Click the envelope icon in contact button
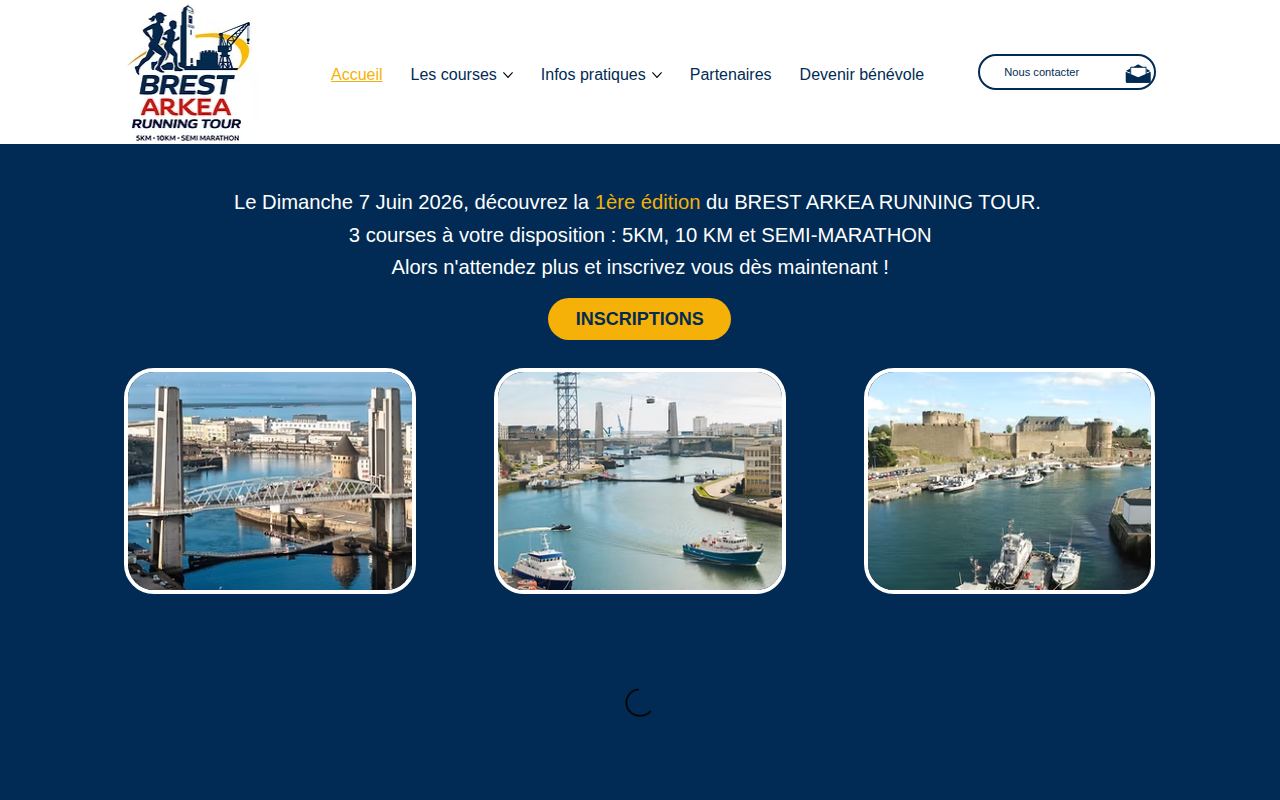 pos(1138,73)
